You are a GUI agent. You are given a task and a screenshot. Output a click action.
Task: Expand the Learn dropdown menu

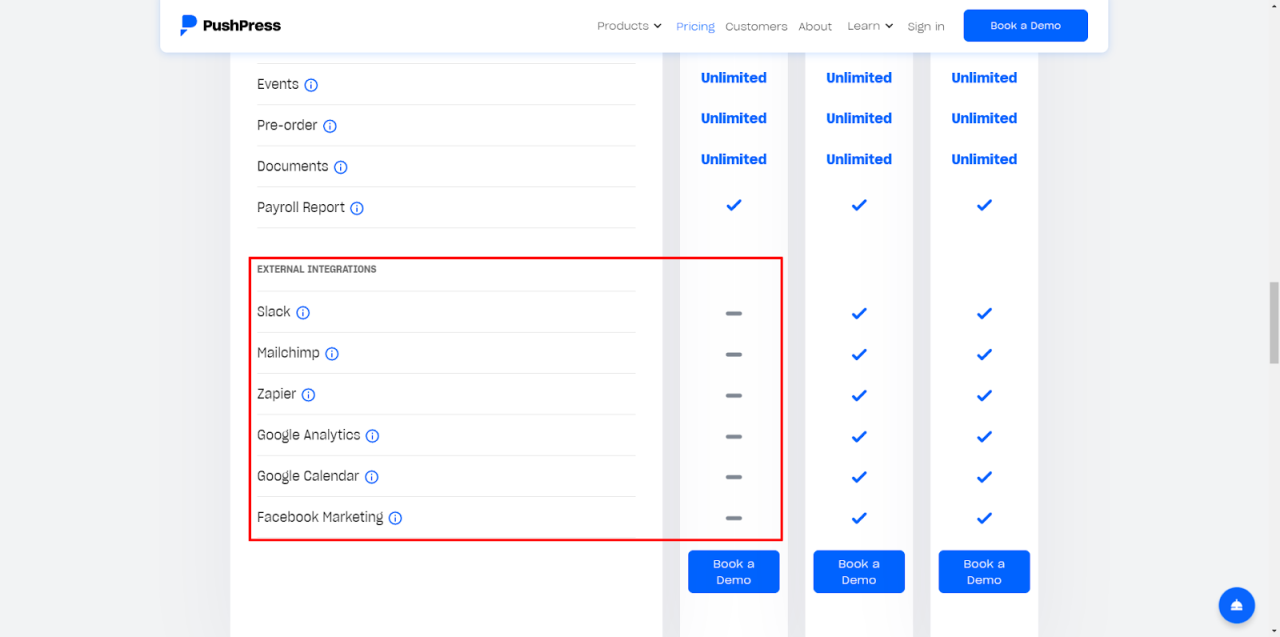(x=870, y=26)
